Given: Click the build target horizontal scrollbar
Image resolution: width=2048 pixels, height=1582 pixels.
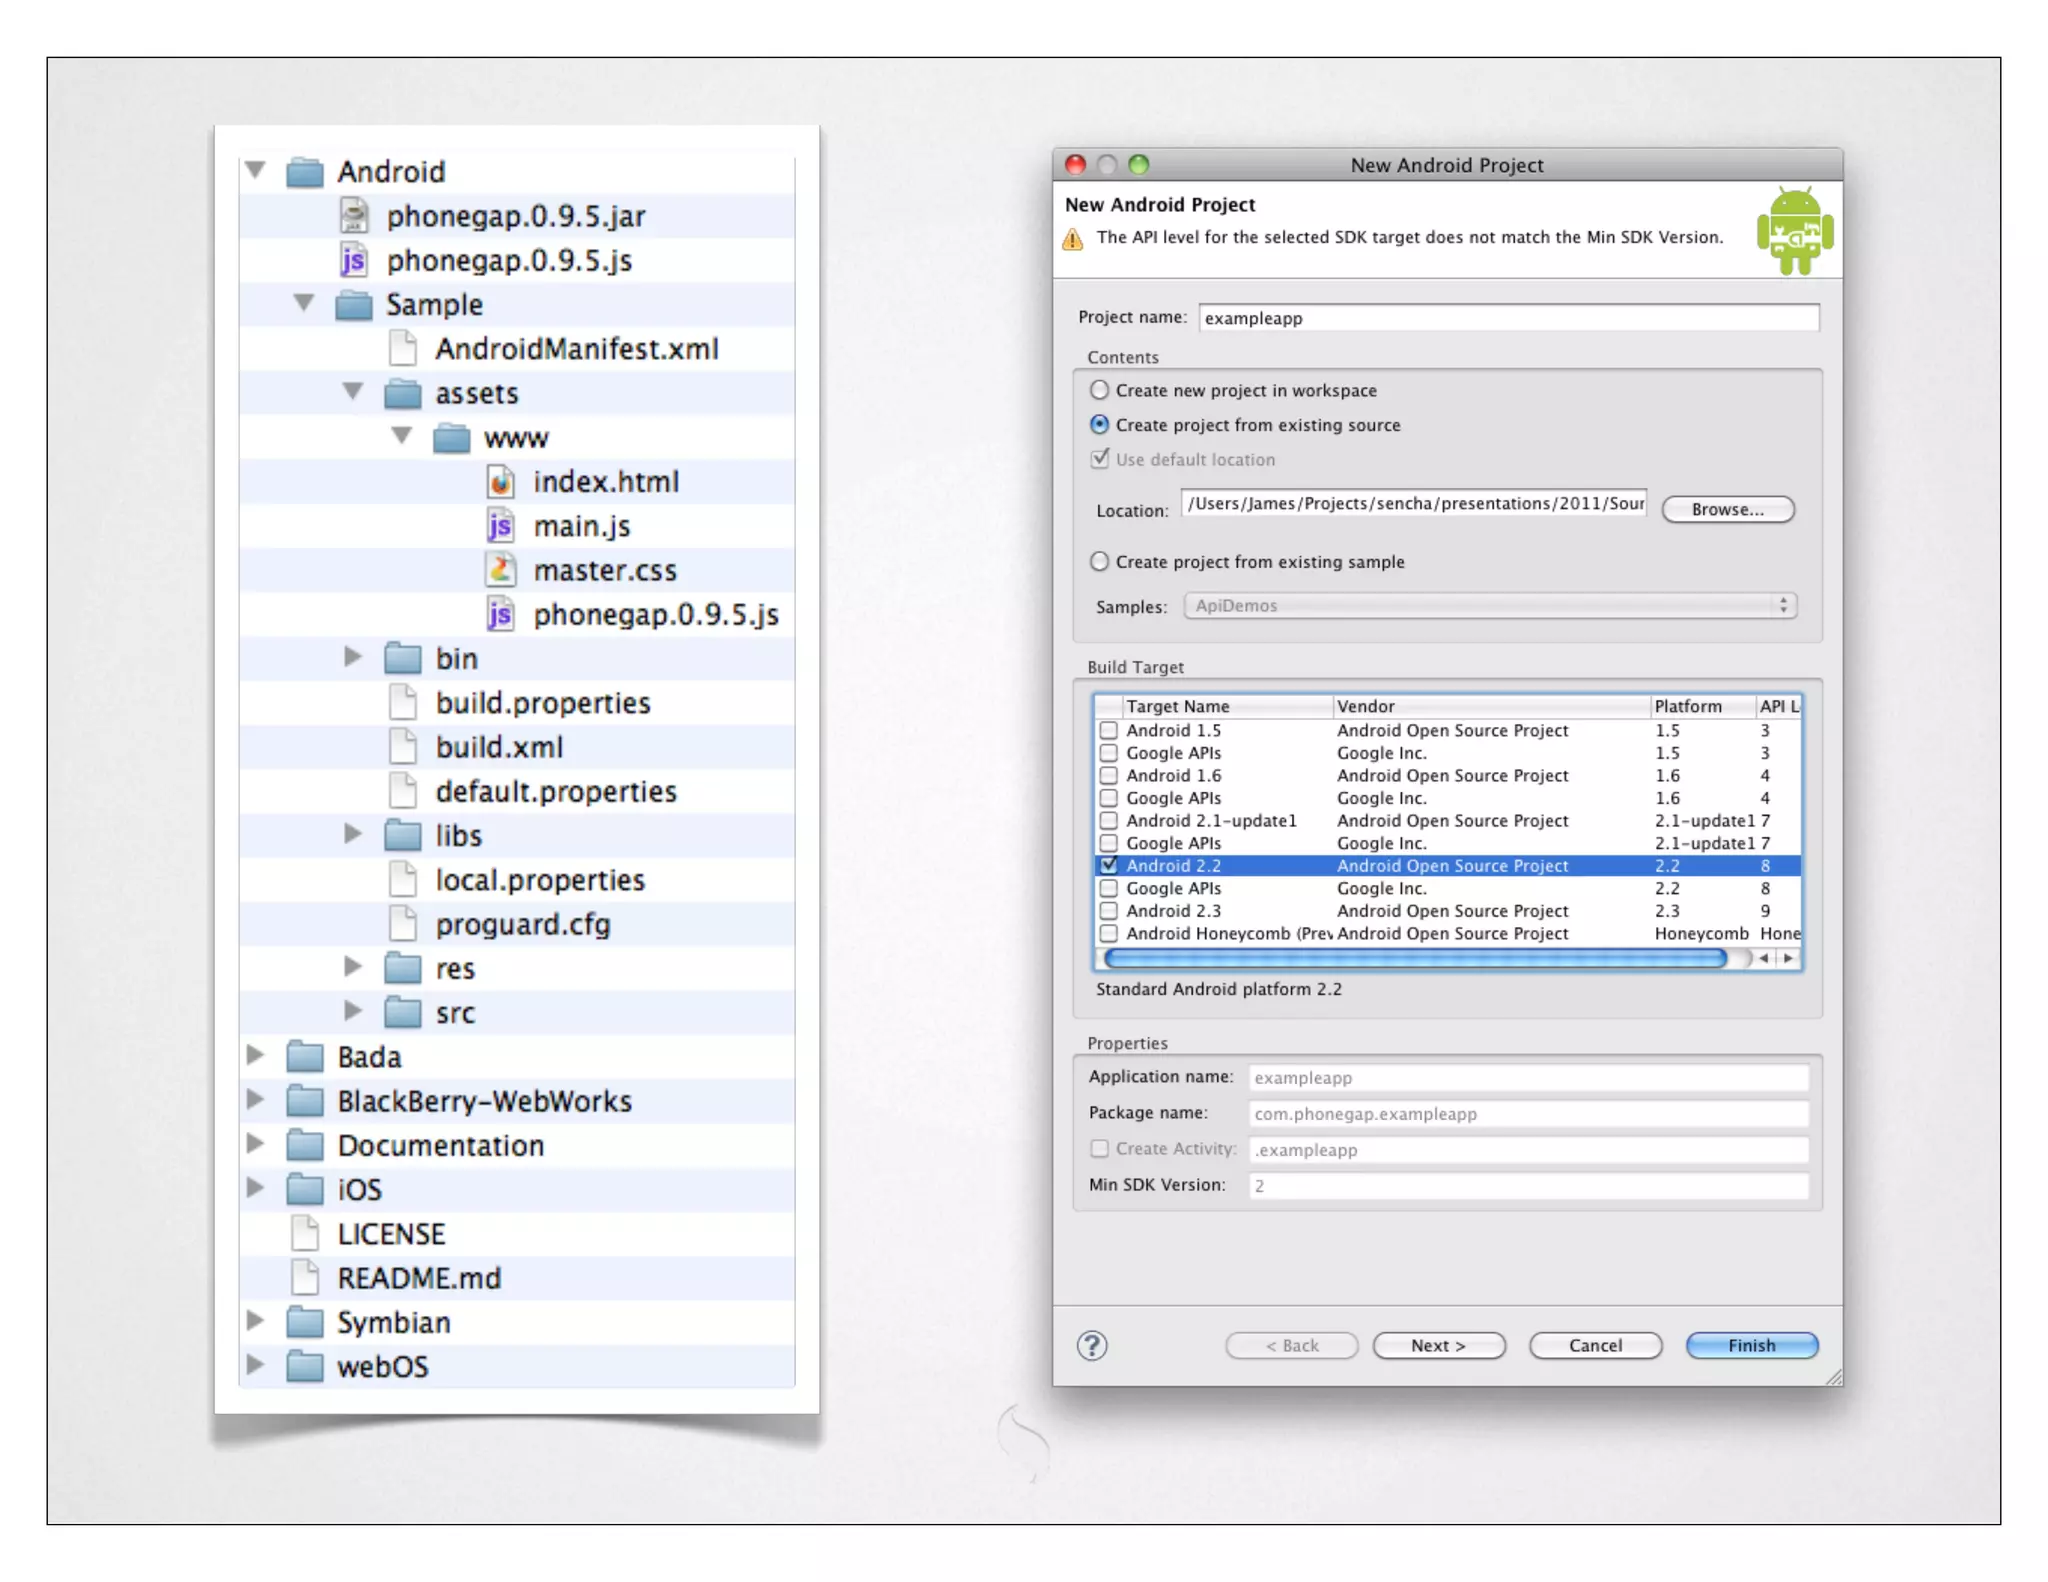Looking at the screenshot, I should (x=1415, y=958).
